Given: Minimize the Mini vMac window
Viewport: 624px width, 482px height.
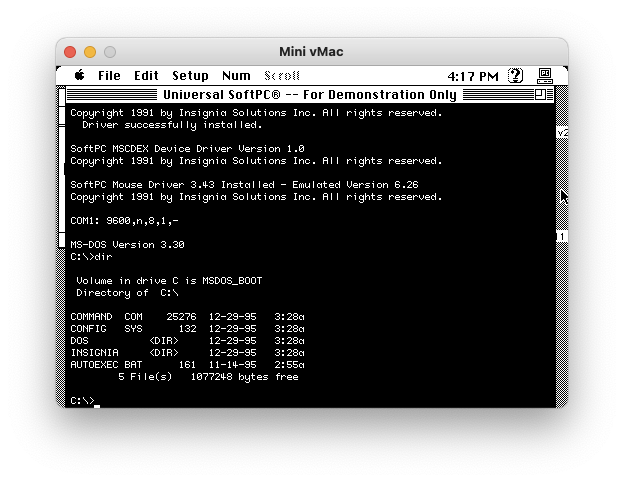Looking at the screenshot, I should click(x=90, y=52).
